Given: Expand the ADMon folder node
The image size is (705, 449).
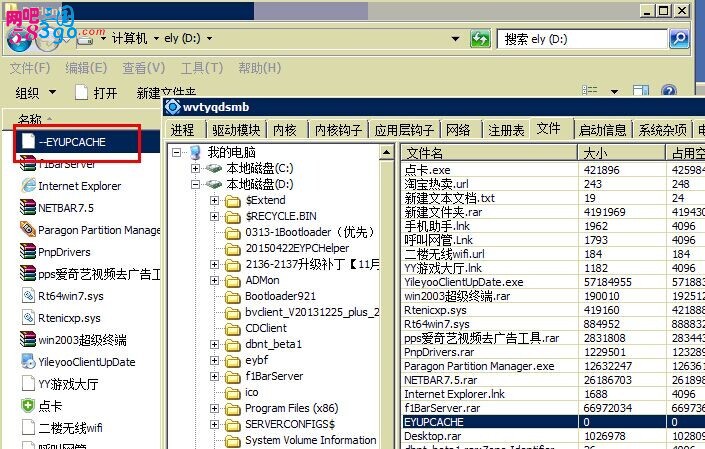Looking at the screenshot, I should click(x=214, y=280).
